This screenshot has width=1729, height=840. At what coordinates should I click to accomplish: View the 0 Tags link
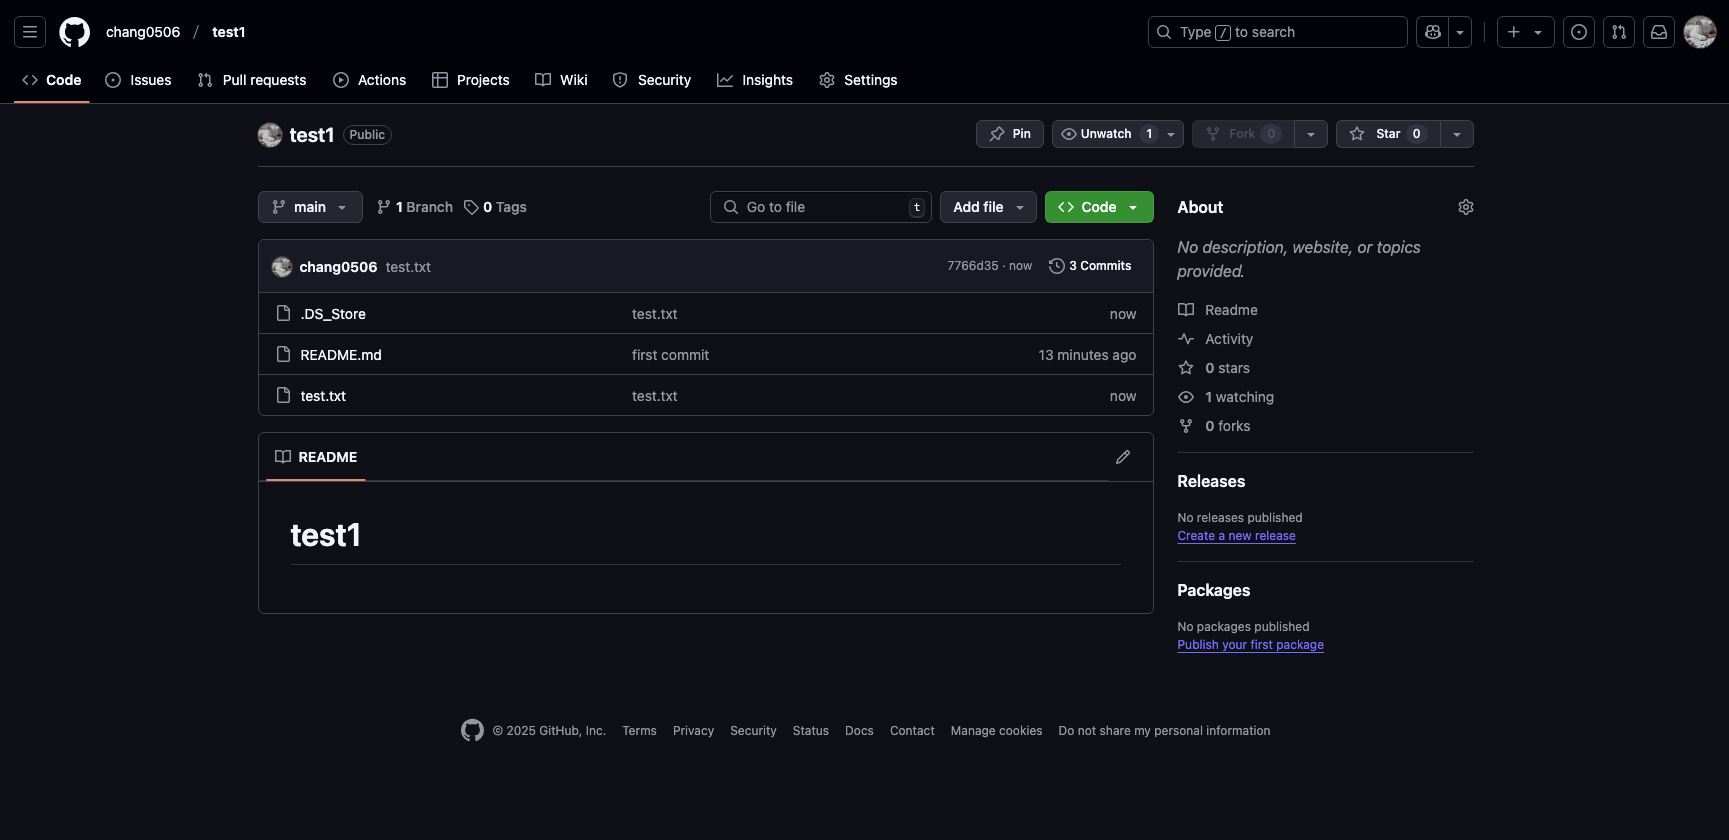(495, 207)
